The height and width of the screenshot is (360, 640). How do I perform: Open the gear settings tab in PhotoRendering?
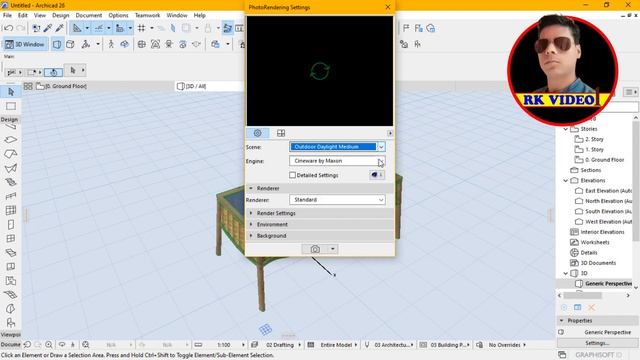click(x=258, y=133)
